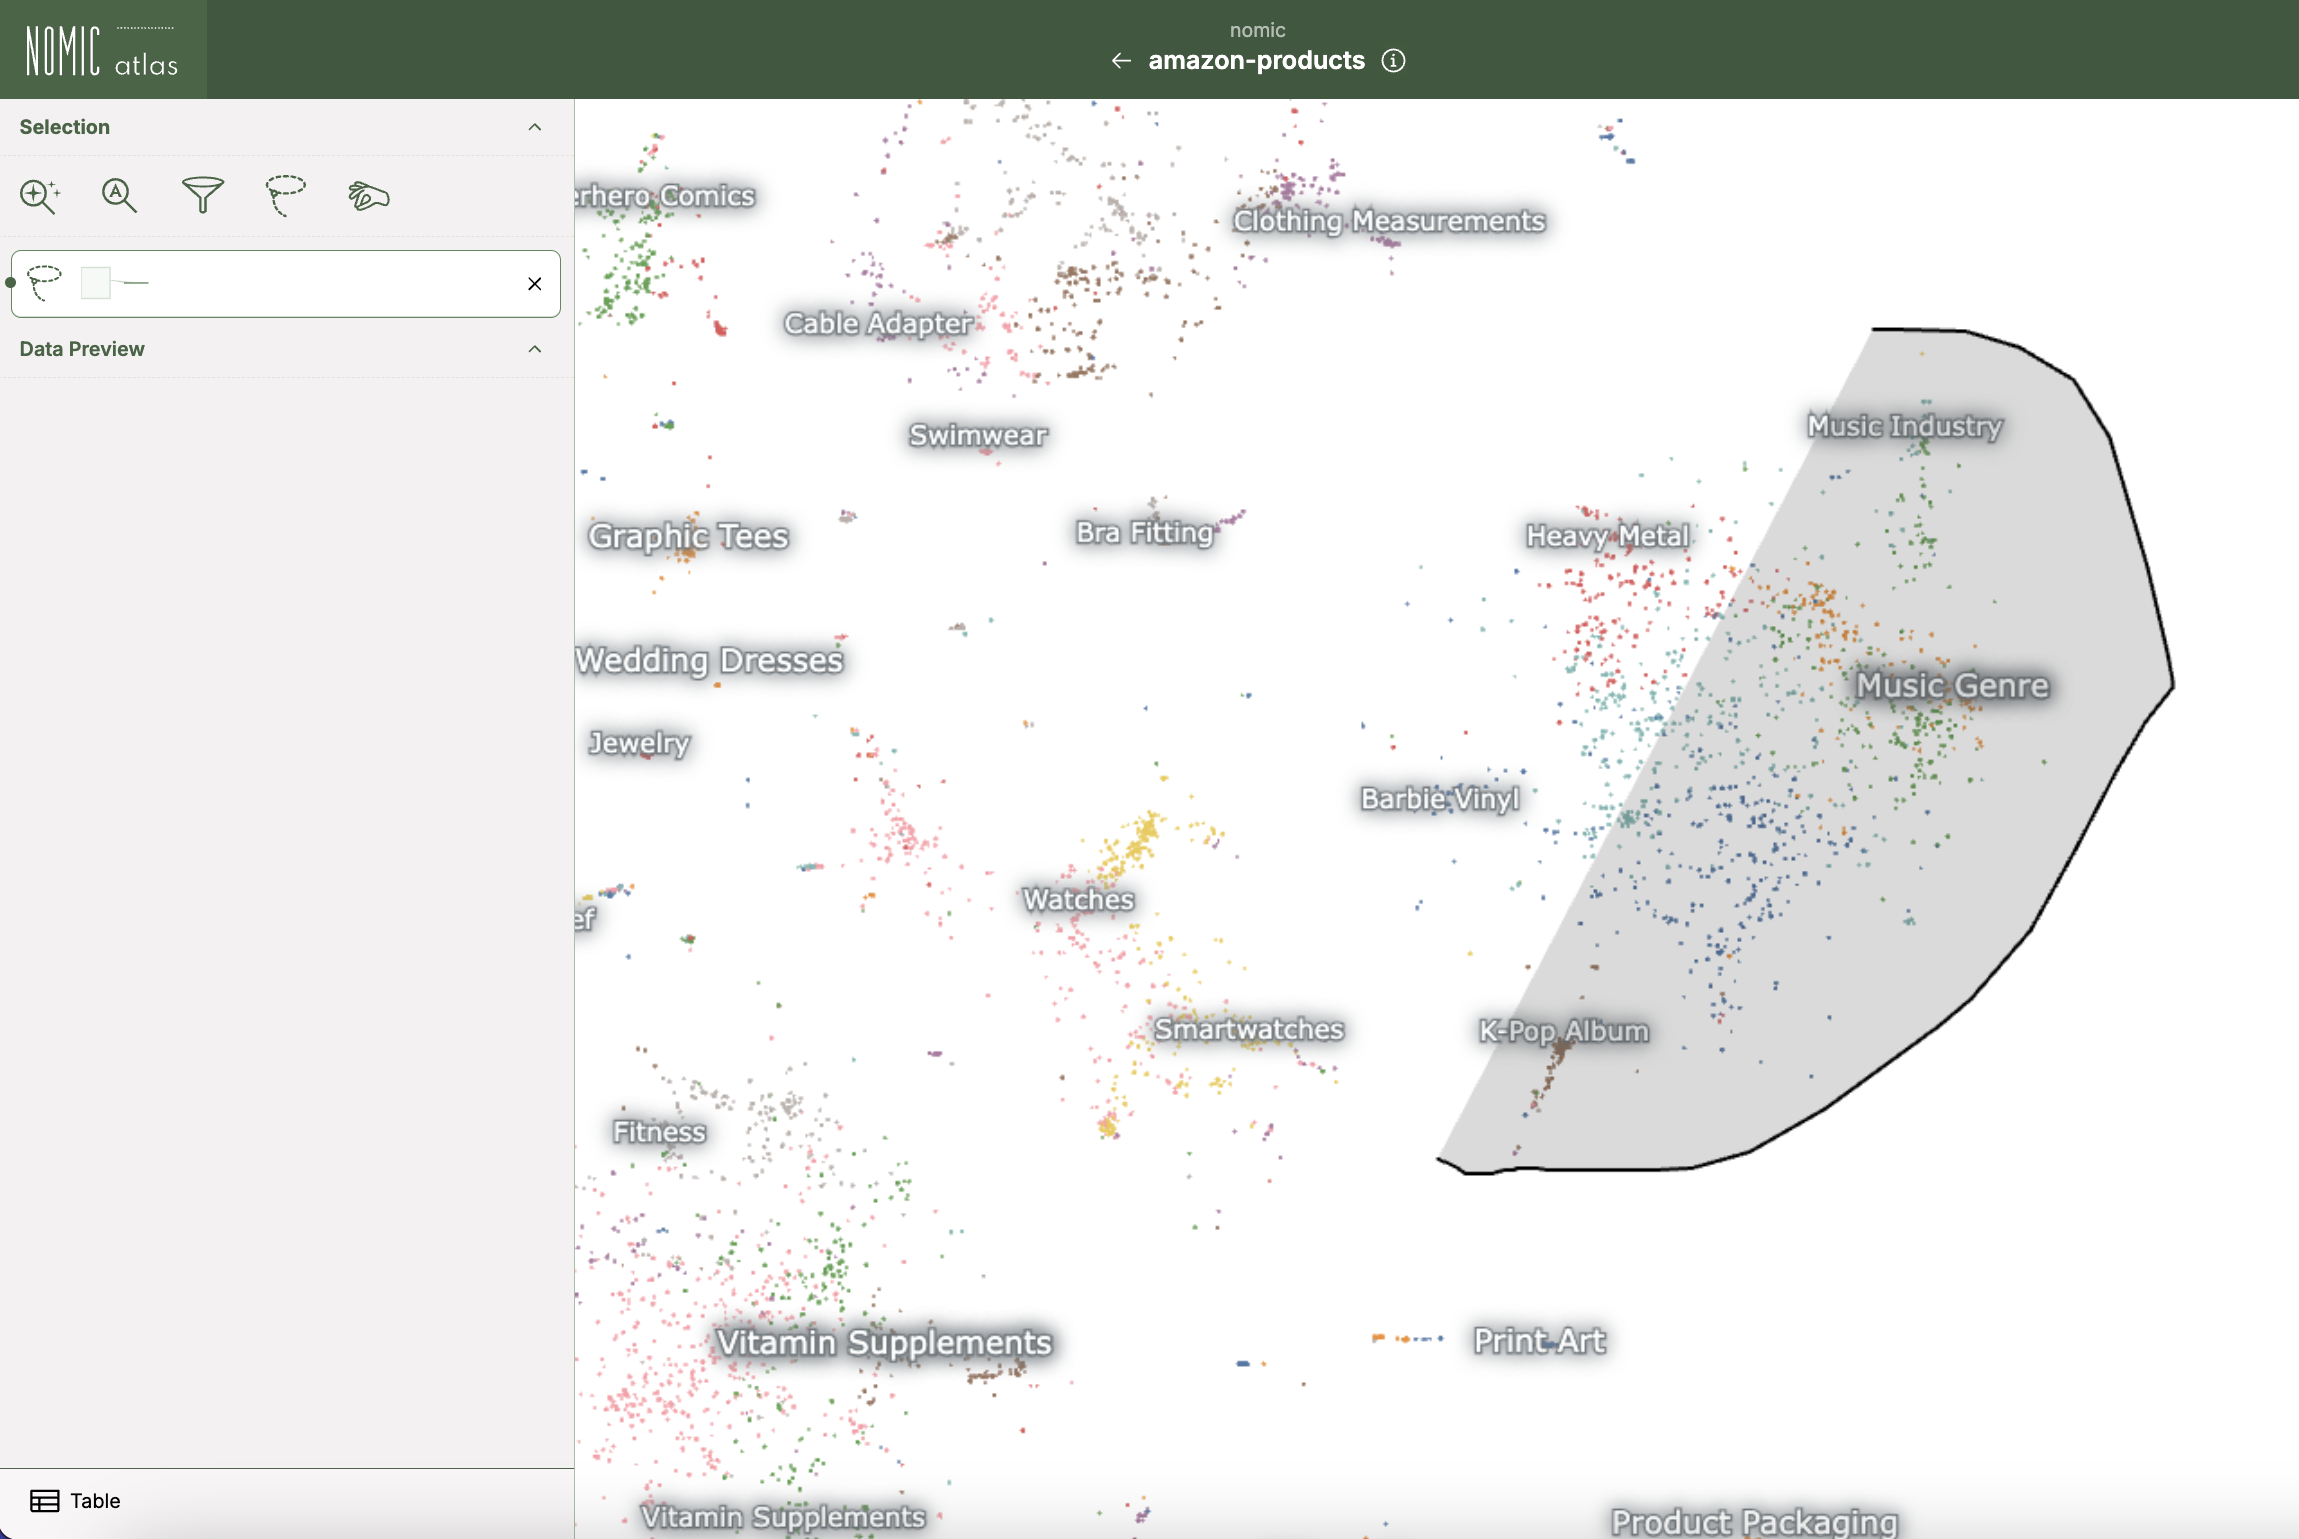Click the Smartwatches cluster label
This screenshot has width=2299, height=1539.
tap(1249, 1029)
